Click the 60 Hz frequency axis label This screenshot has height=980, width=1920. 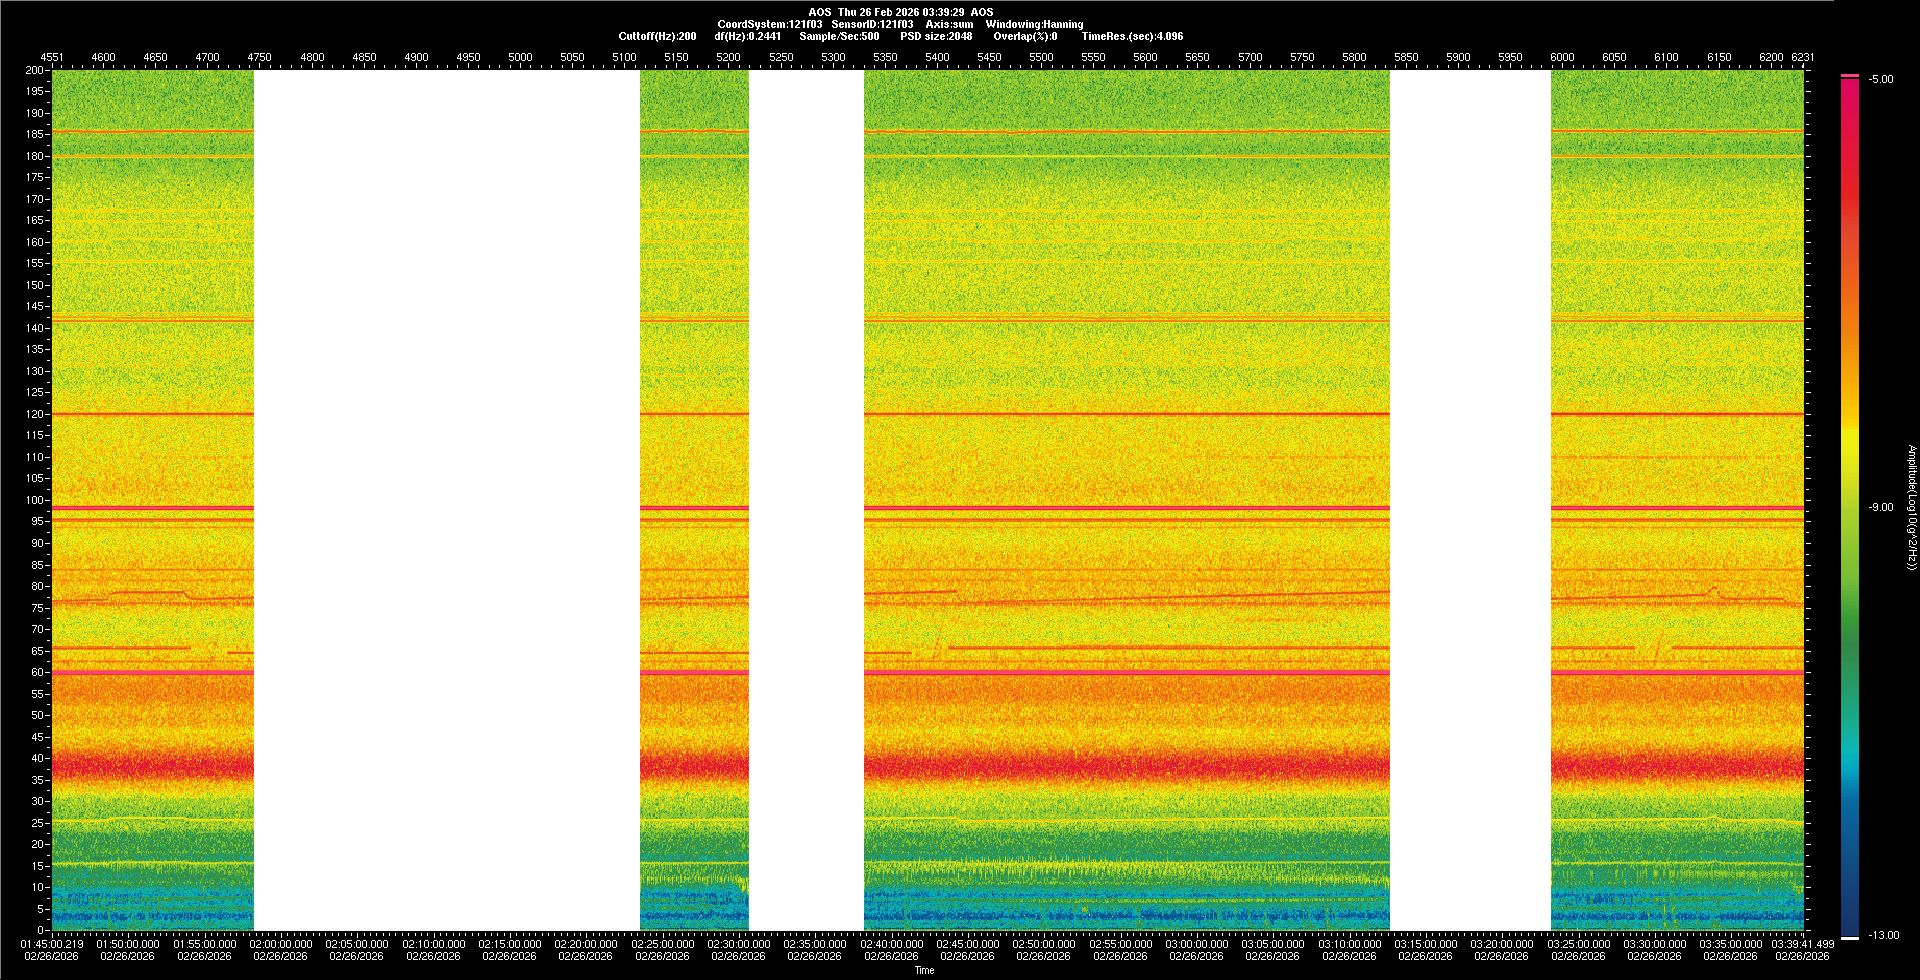37,672
